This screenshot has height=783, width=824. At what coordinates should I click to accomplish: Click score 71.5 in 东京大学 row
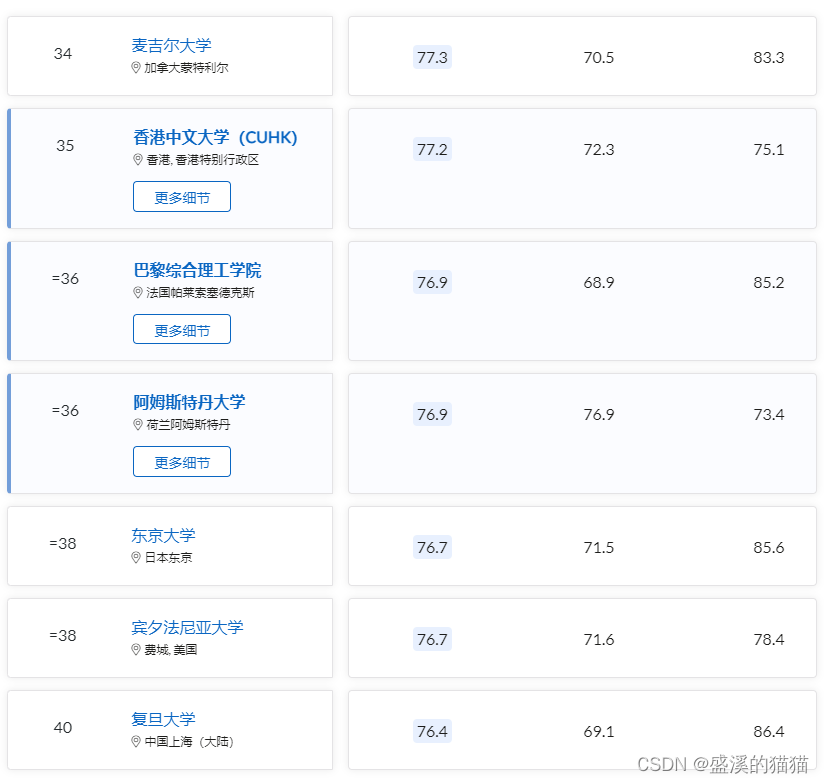point(599,547)
